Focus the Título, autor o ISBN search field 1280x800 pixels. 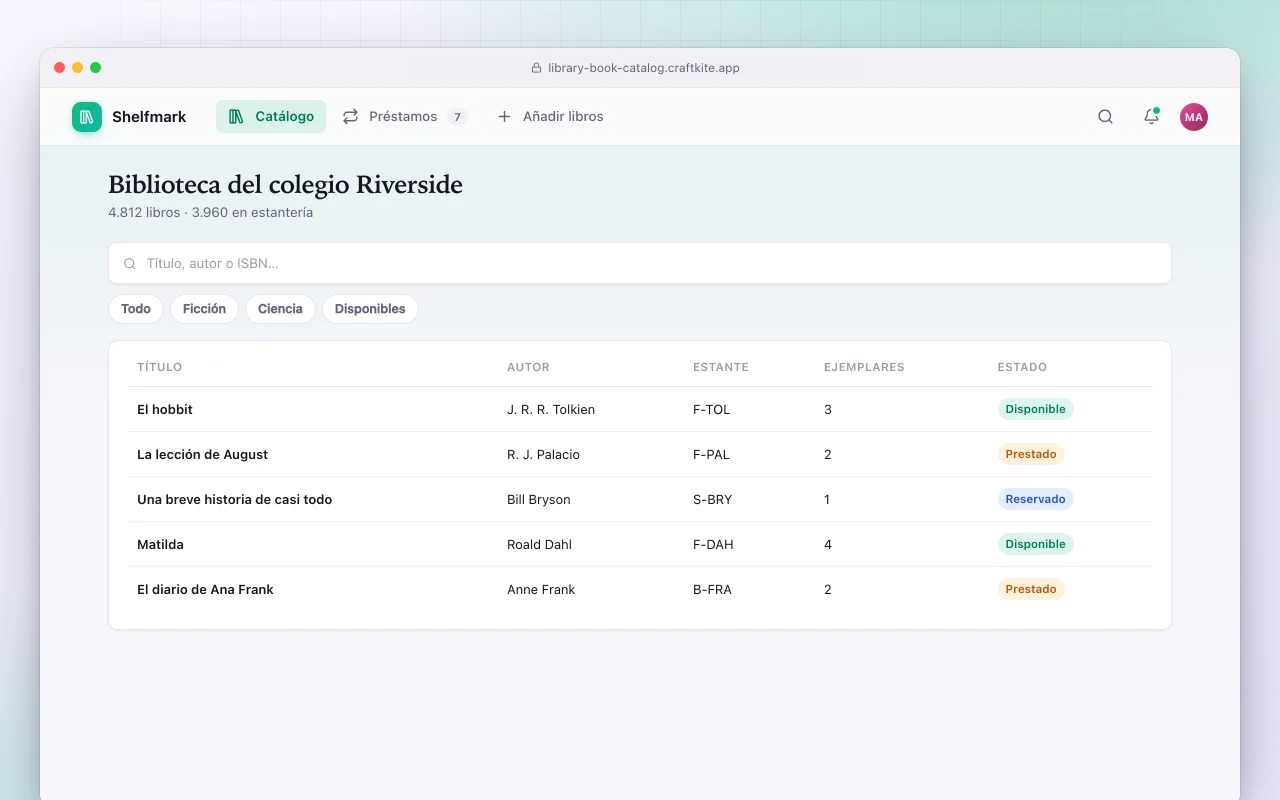pos(640,263)
